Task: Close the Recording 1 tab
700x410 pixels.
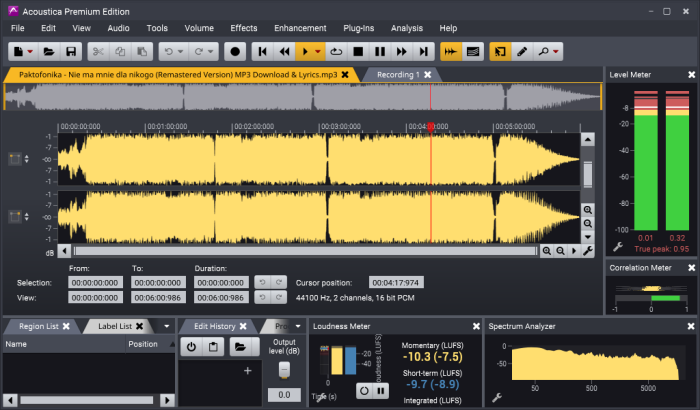Action: (x=428, y=75)
